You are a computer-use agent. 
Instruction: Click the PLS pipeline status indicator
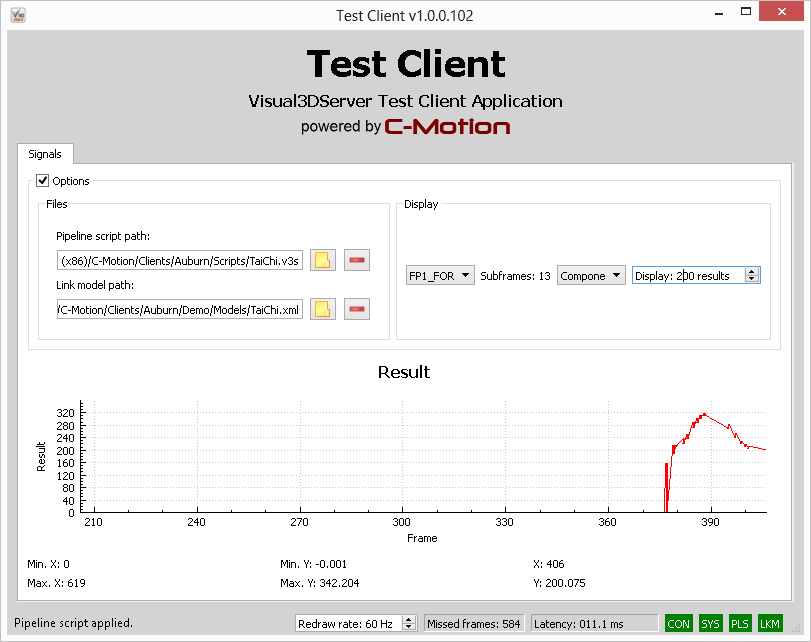coord(740,623)
